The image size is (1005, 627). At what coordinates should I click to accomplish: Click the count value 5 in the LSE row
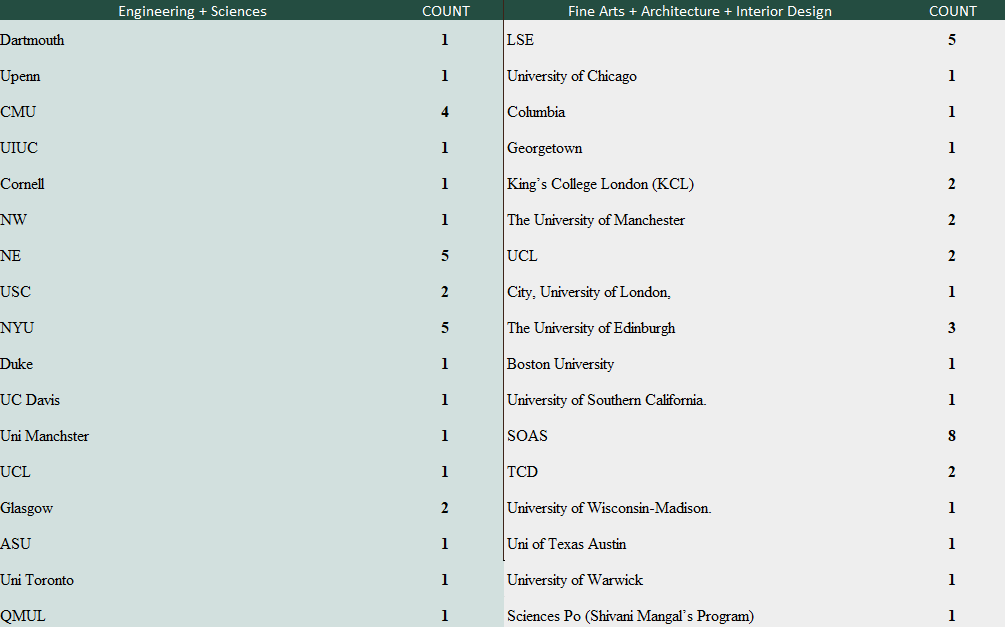pos(952,40)
